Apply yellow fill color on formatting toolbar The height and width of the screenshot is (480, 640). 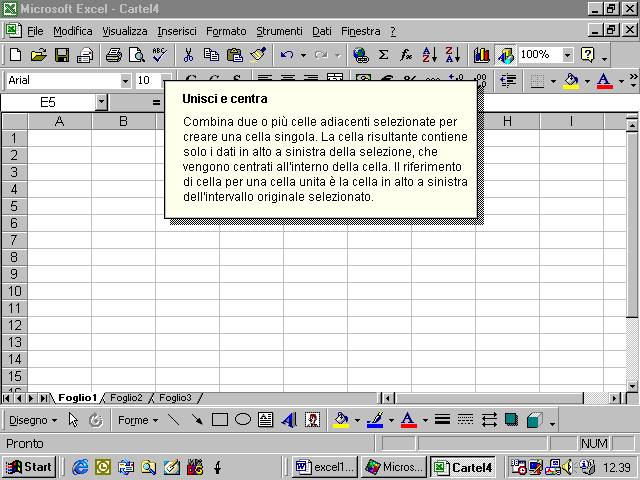coord(571,80)
